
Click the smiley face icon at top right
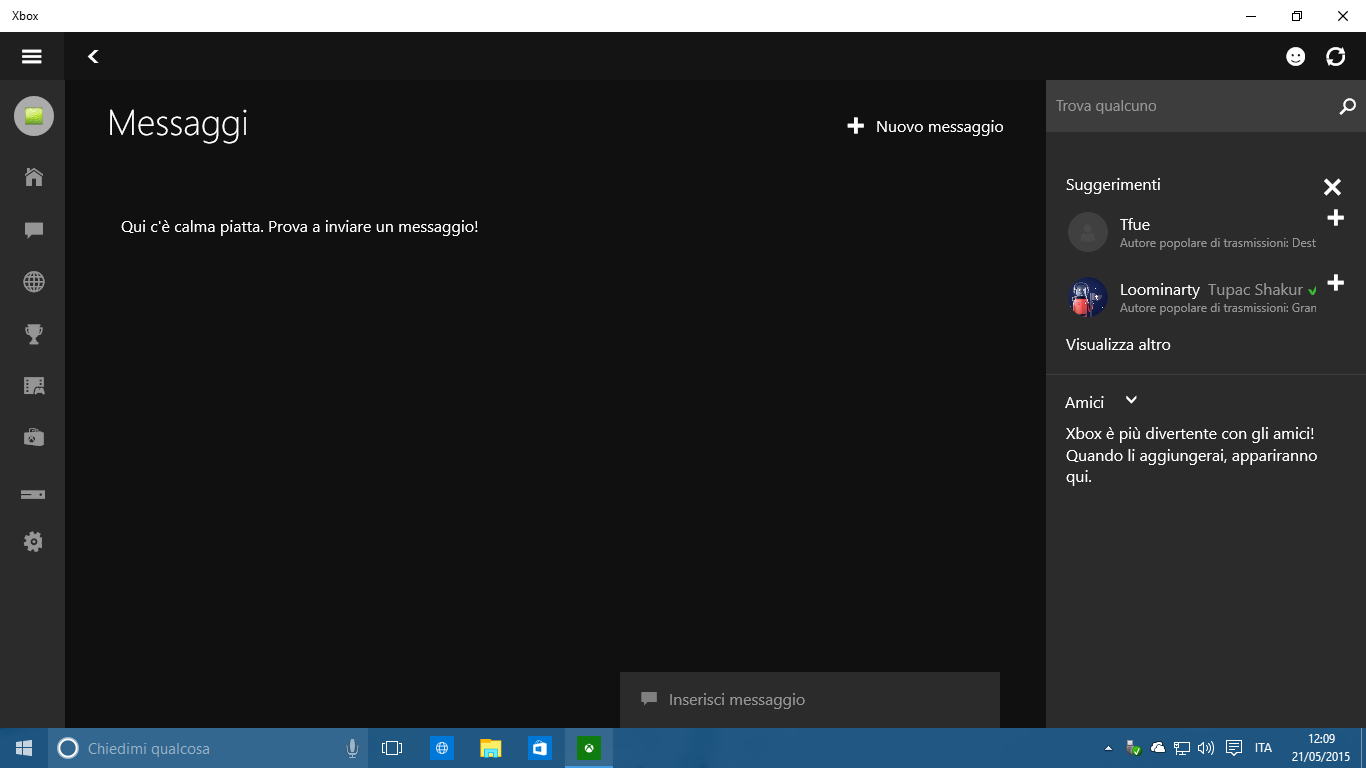(1296, 57)
